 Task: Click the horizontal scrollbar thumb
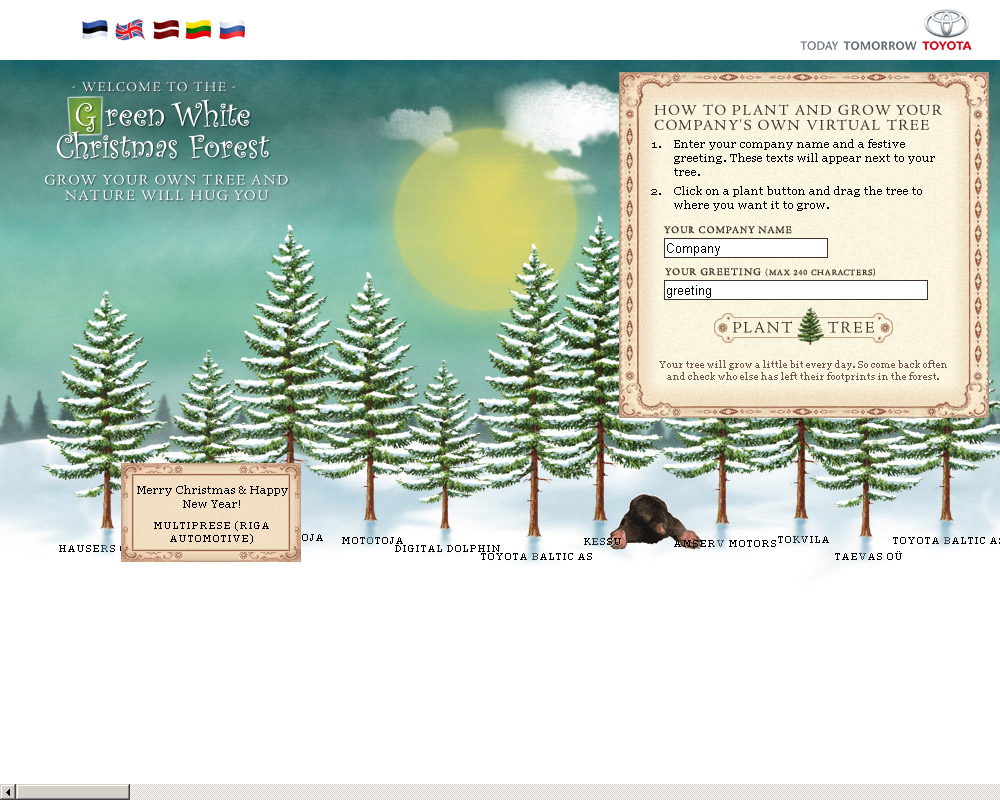[72, 792]
